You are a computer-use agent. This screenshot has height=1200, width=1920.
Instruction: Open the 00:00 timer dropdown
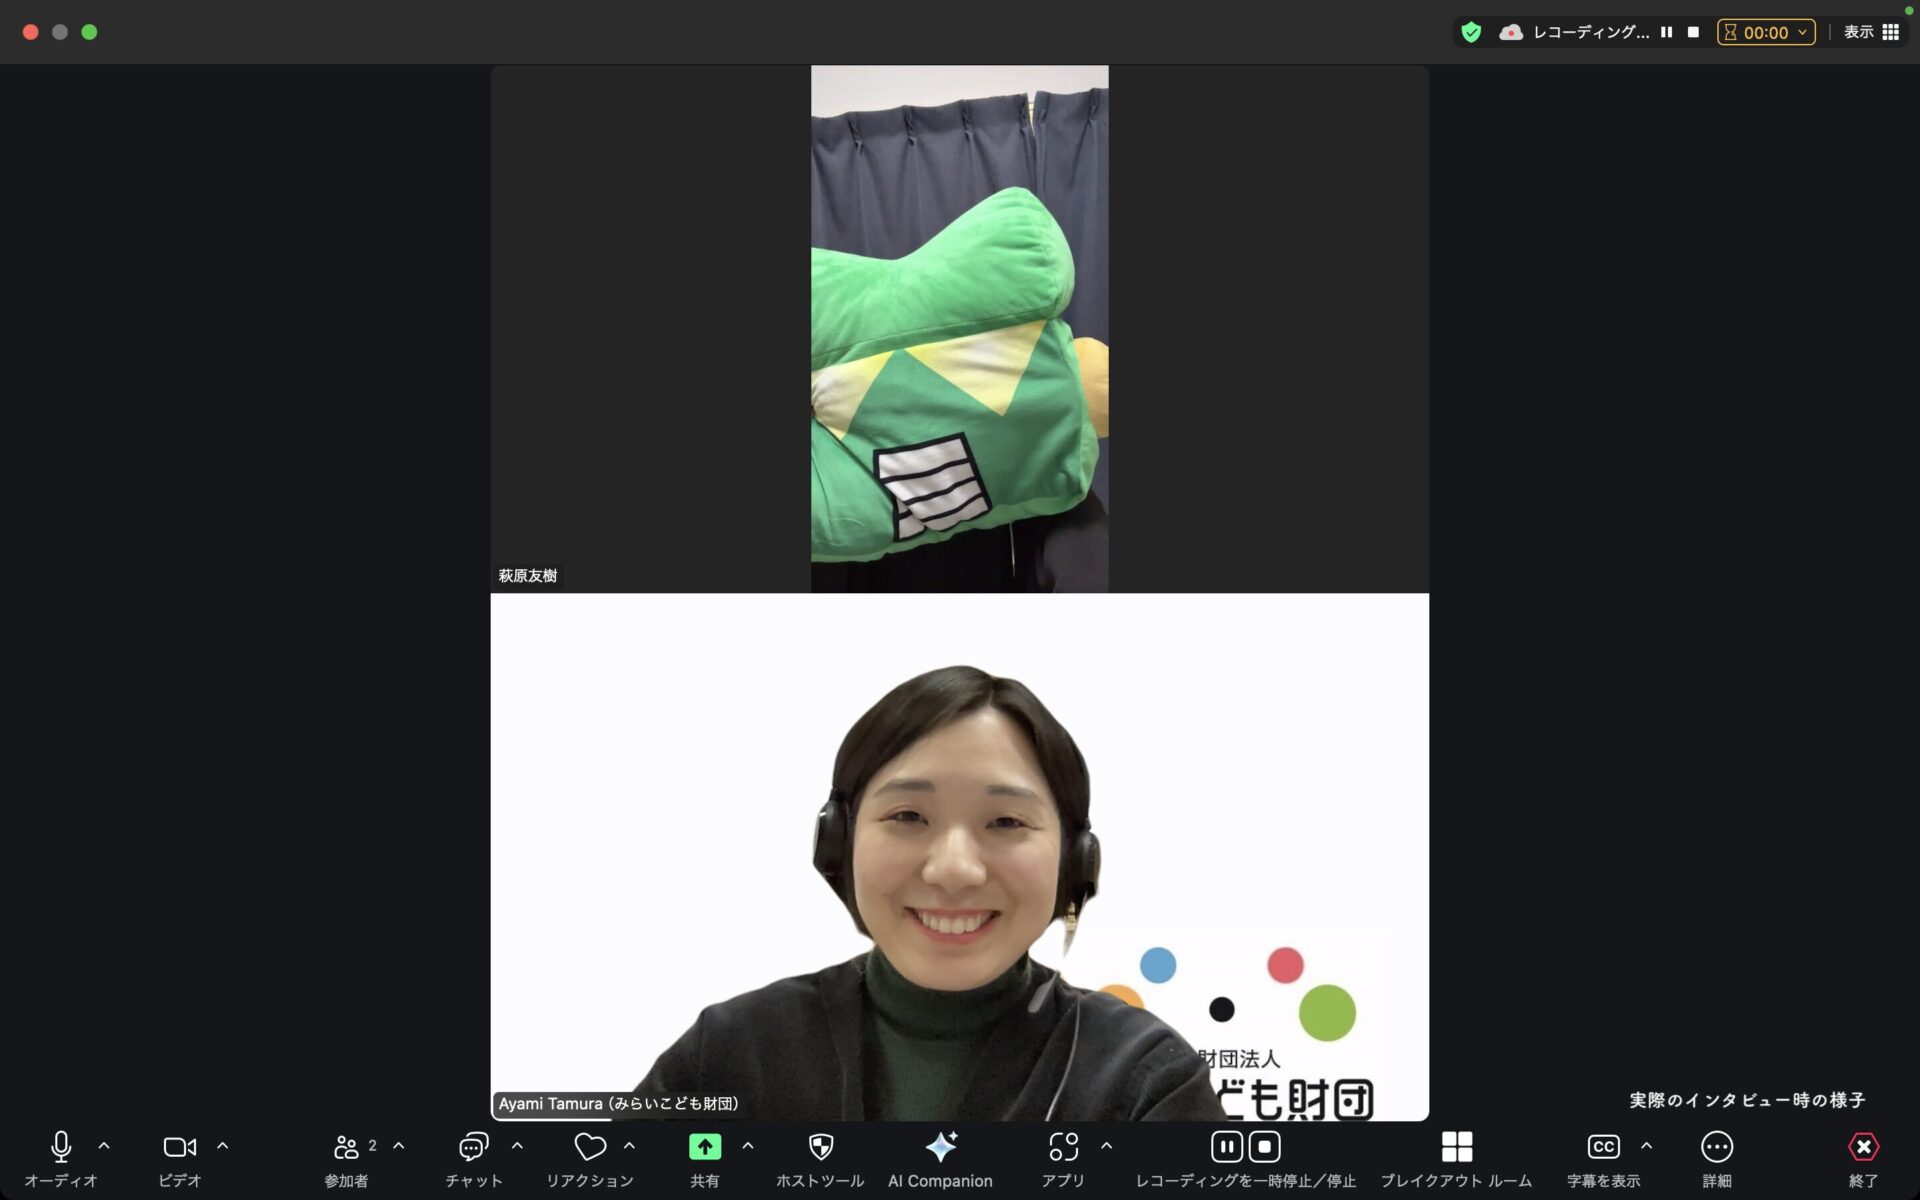click(1766, 32)
